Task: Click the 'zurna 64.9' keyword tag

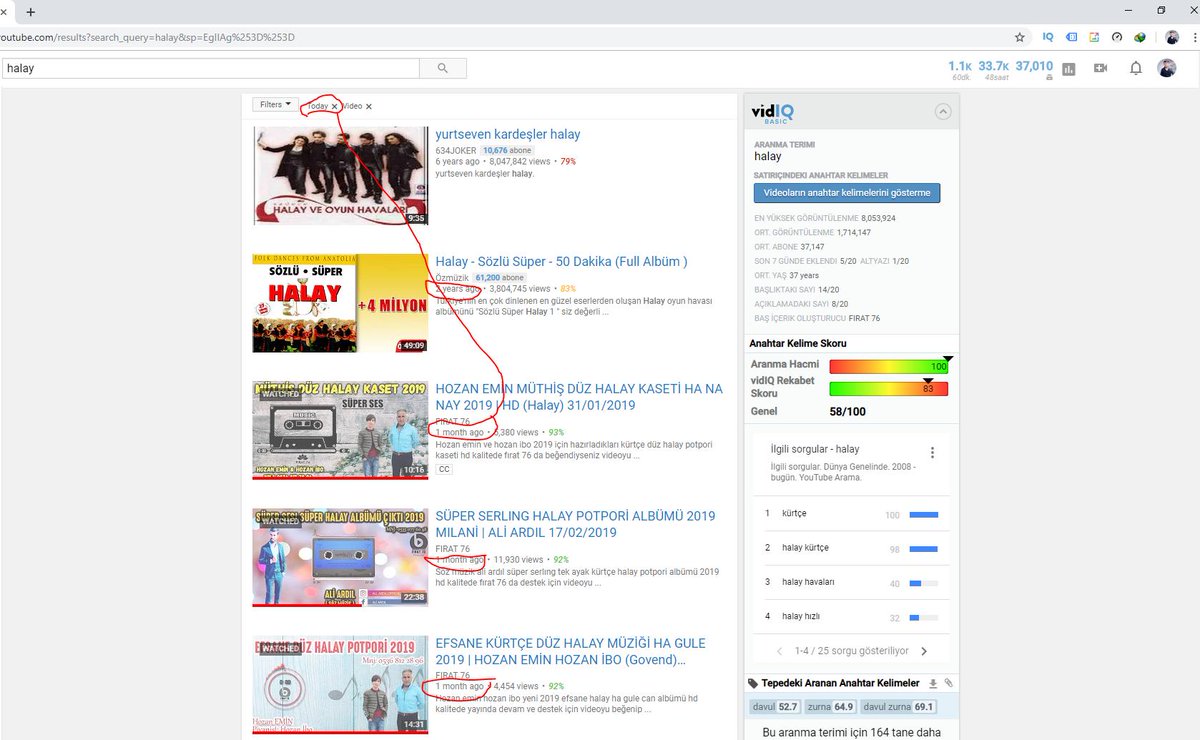Action: 831,707
